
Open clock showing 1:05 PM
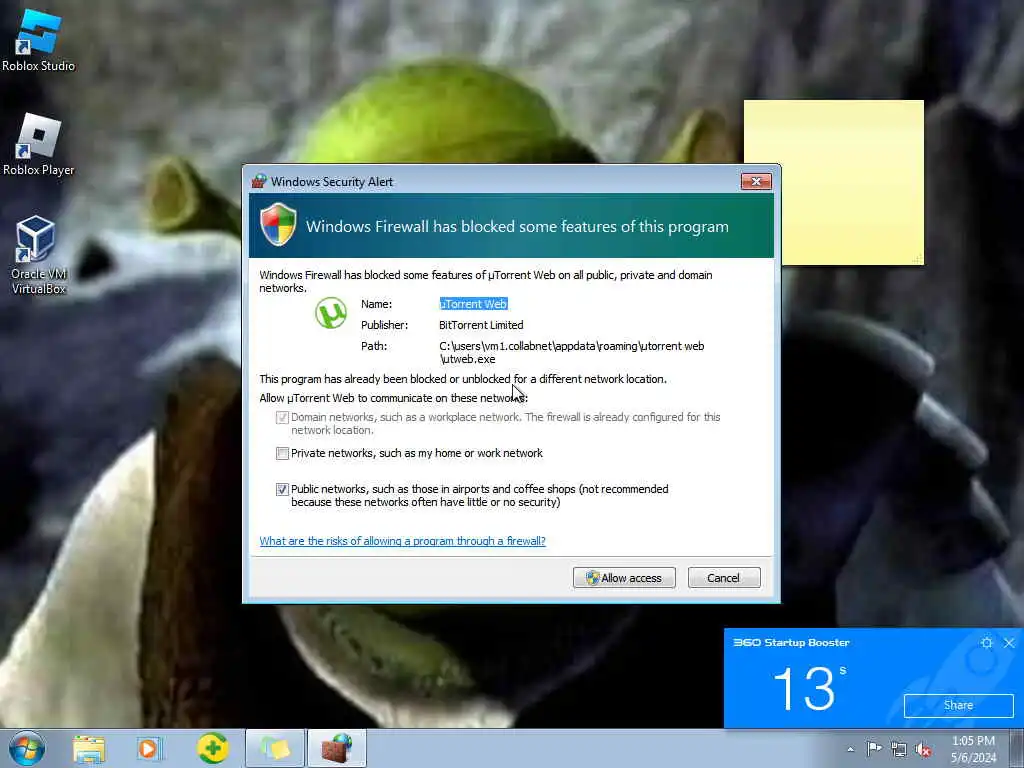click(973, 749)
